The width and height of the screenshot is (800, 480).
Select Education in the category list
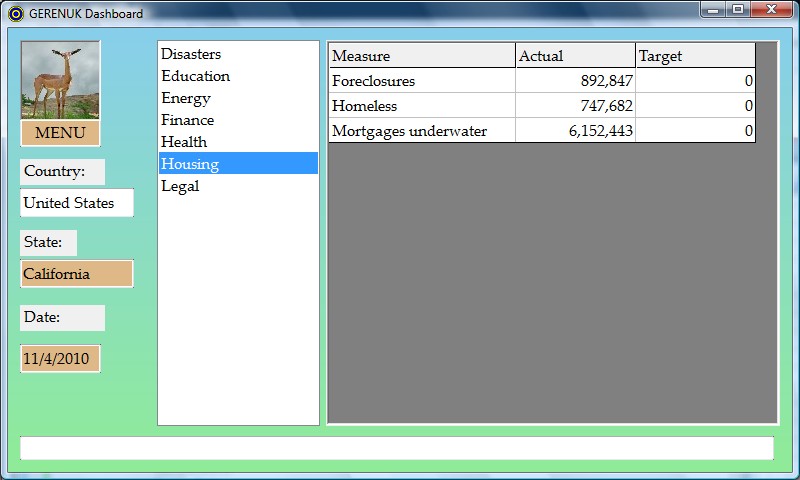(x=195, y=76)
